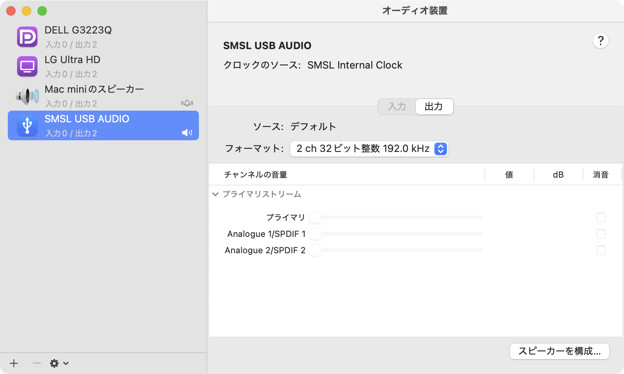This screenshot has height=374, width=624.
Task: Maximize the window with the green button
Action: 42,11
